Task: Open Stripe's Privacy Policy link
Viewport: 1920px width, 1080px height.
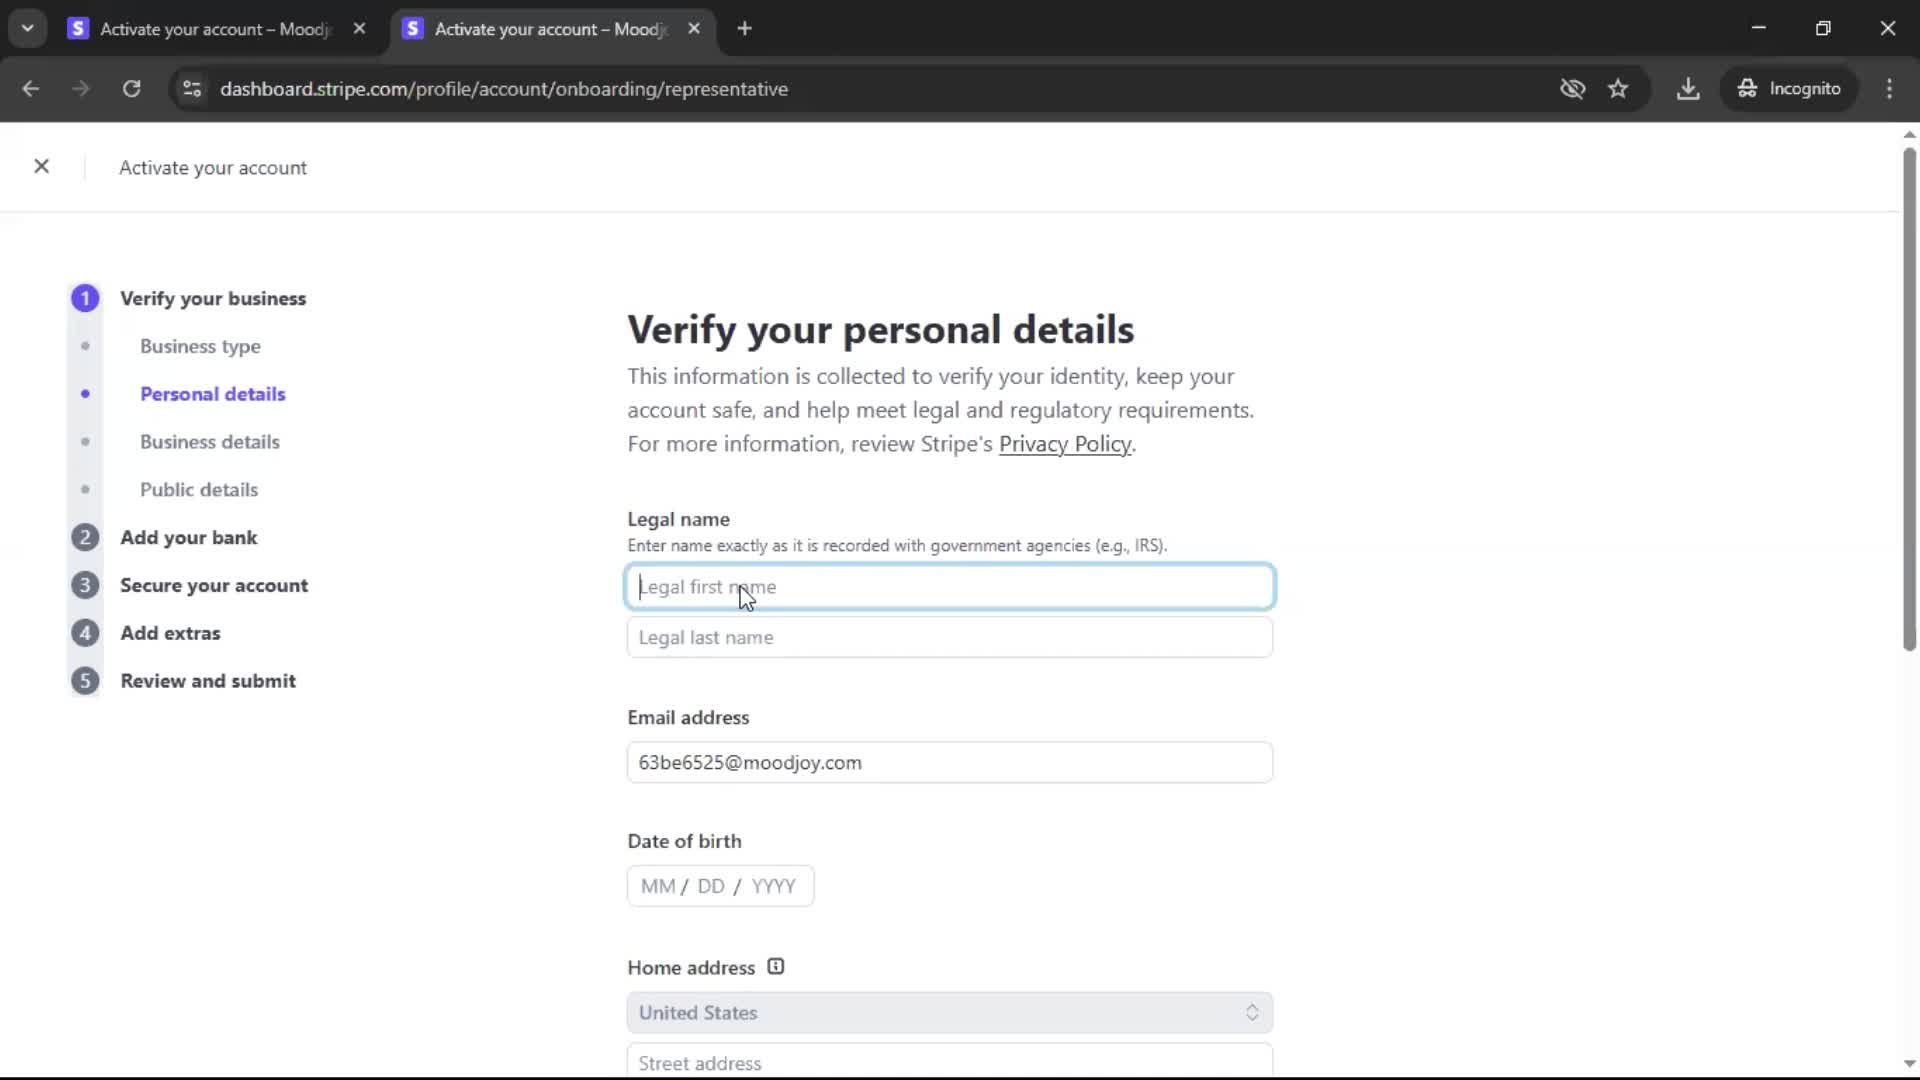Action: [1064, 444]
